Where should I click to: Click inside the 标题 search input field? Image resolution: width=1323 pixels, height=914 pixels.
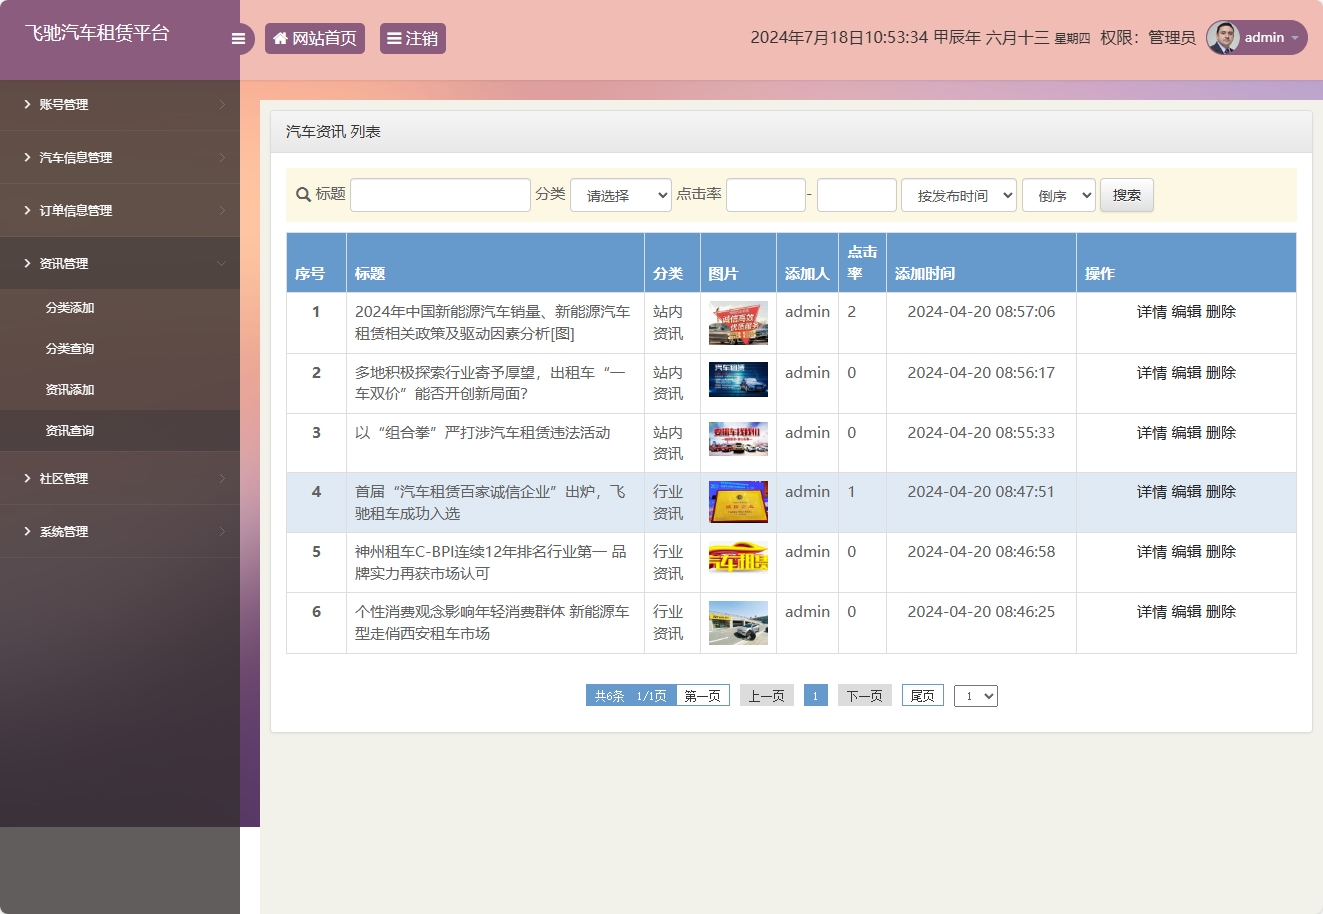[440, 194]
